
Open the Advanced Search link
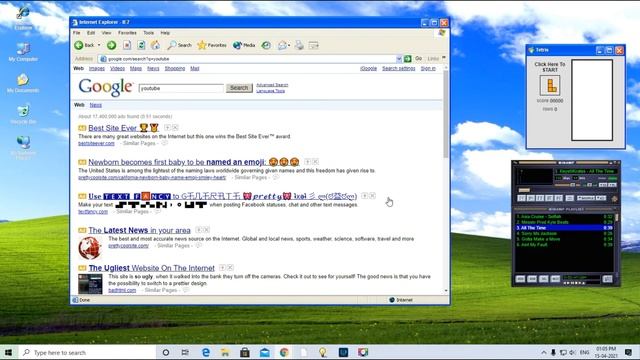(272, 85)
